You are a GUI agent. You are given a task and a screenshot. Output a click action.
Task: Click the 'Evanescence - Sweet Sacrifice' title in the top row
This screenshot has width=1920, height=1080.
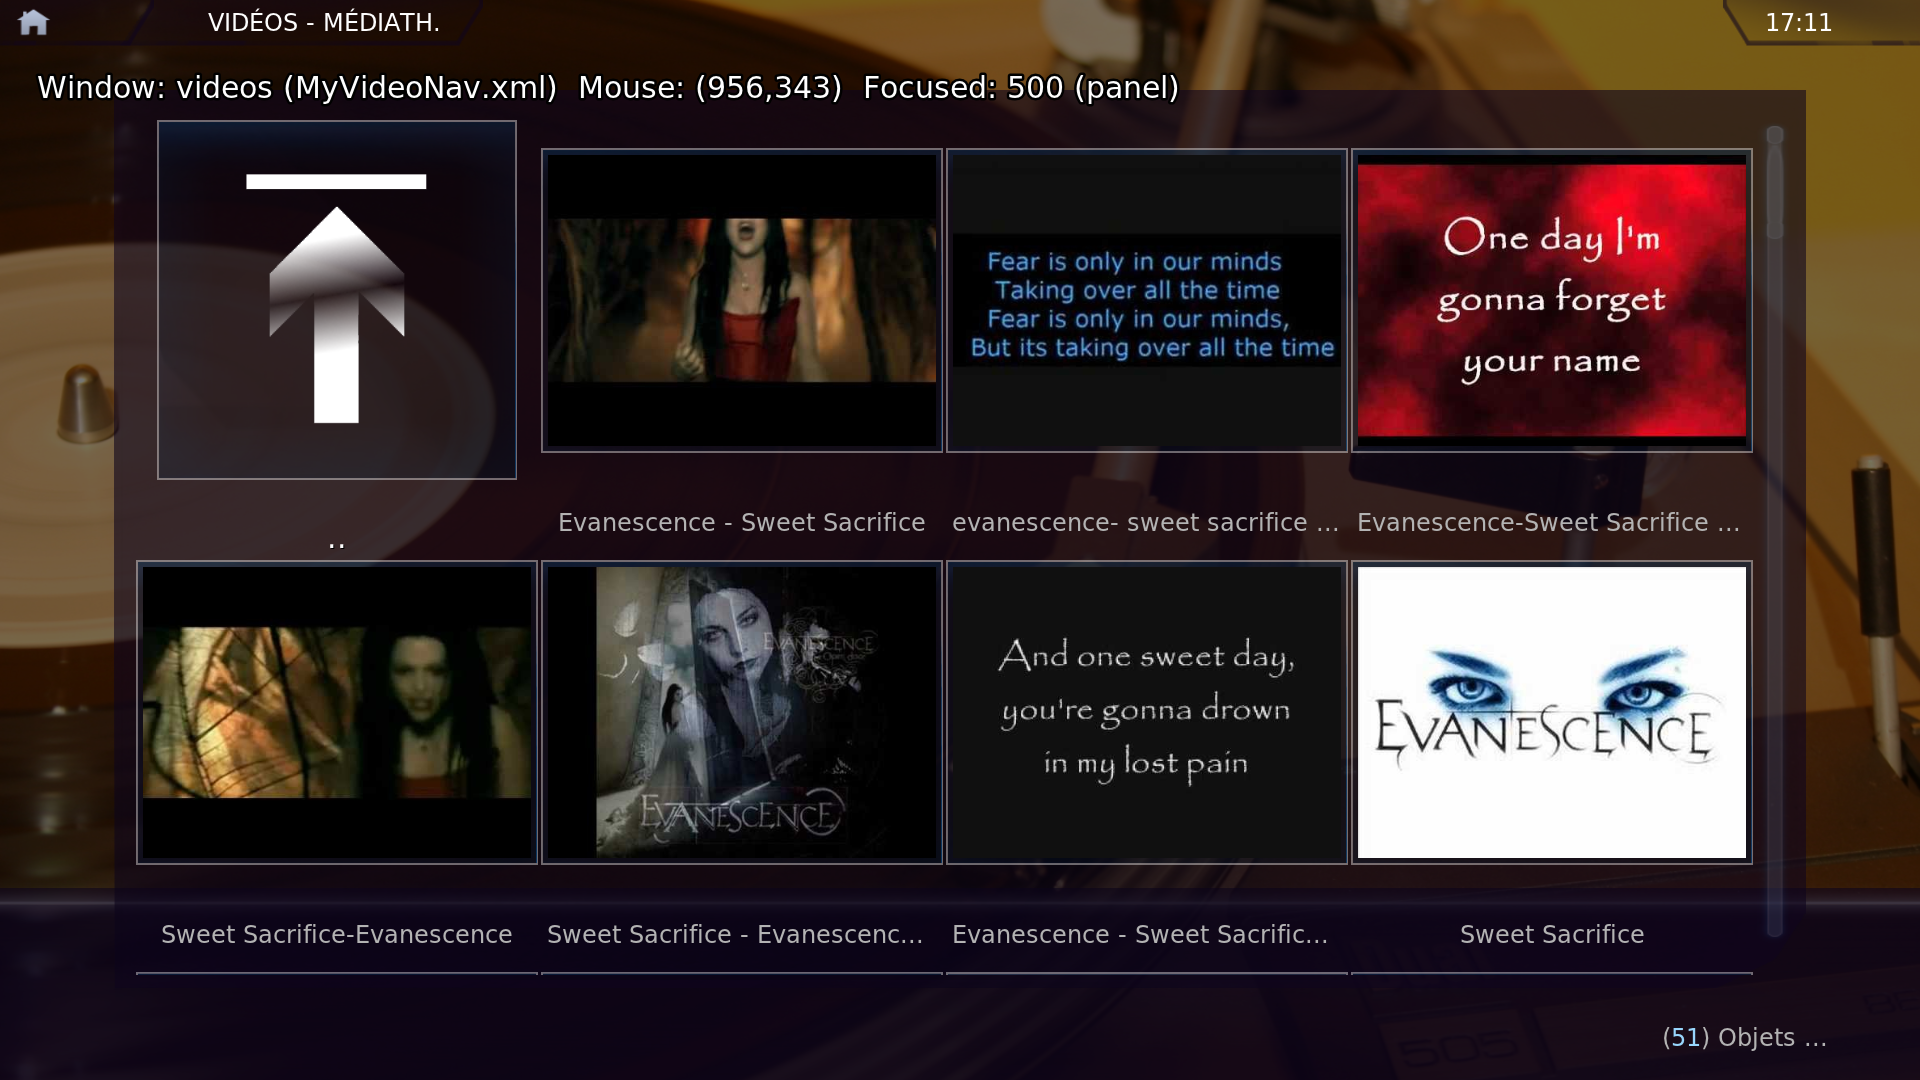[742, 523]
